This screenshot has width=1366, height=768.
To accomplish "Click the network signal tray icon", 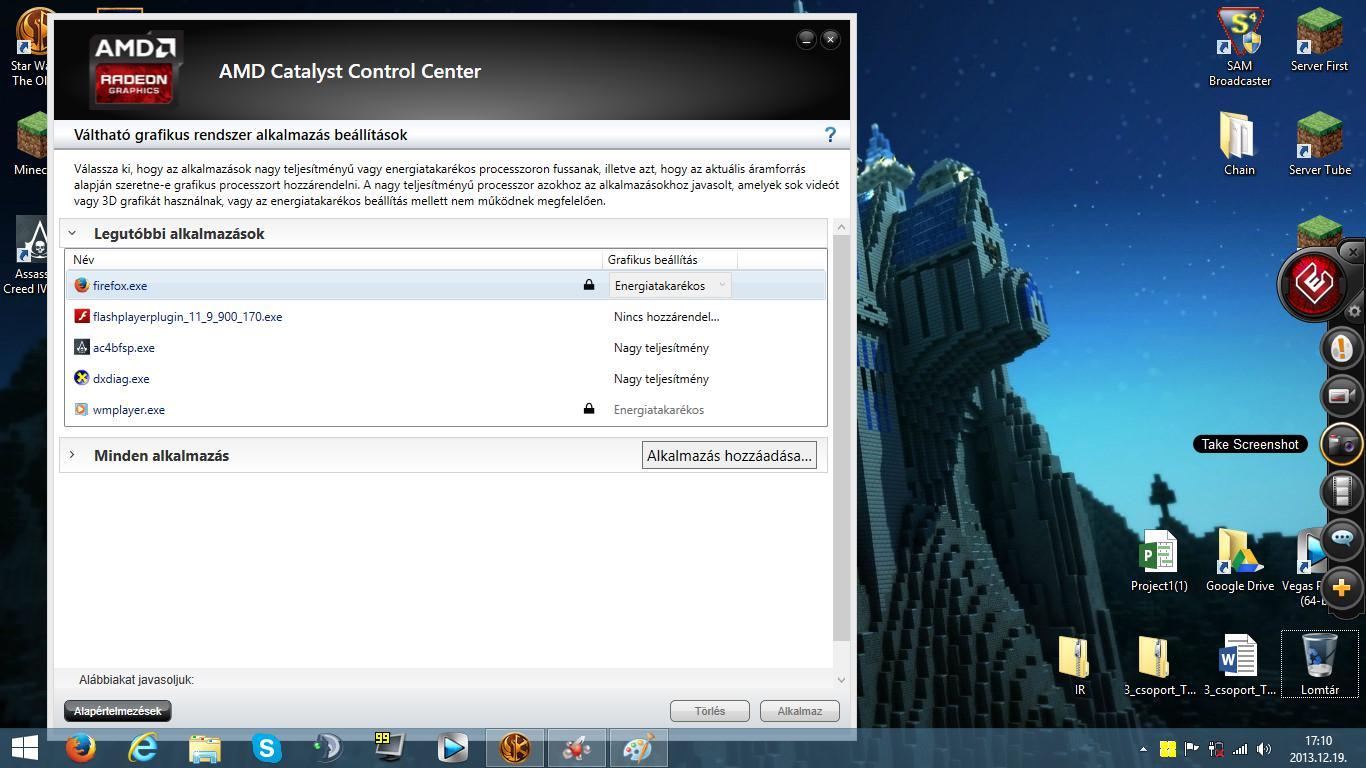I will 1240,748.
